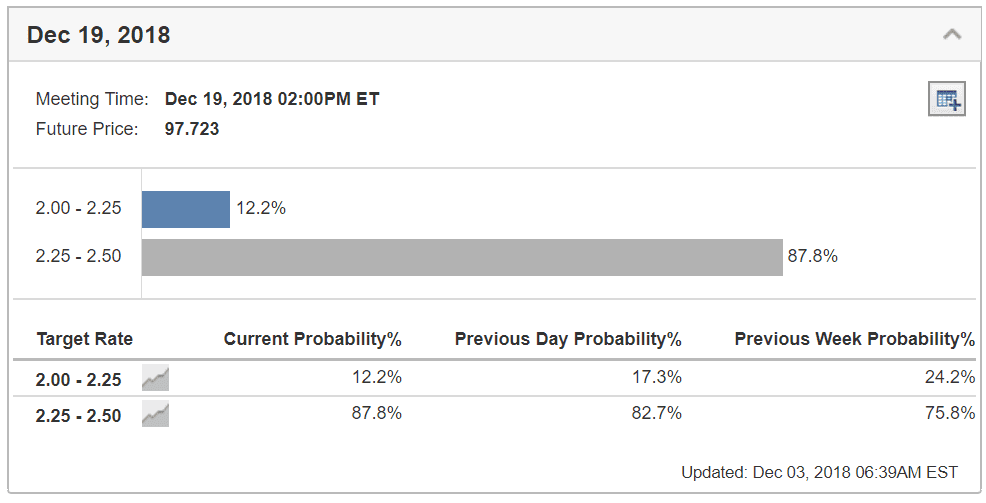Viewport: 986px width, 503px height.
Task: Click the 75.8% previous week value
Action: click(950, 413)
